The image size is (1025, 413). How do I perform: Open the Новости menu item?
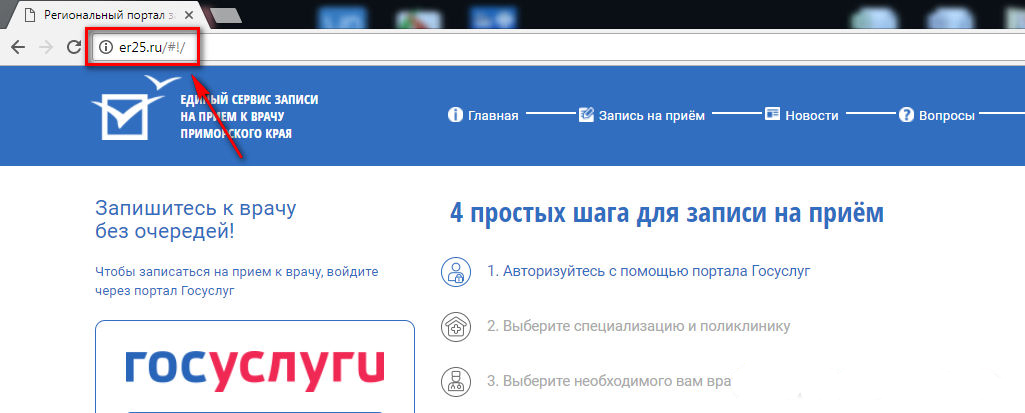[811, 115]
